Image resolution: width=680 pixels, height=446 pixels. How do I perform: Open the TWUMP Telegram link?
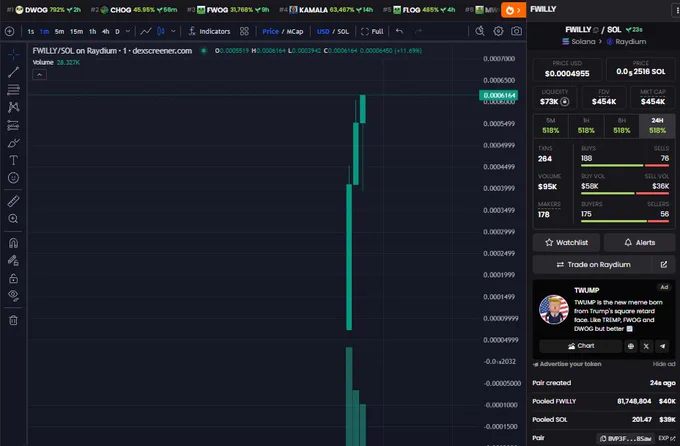coord(662,346)
